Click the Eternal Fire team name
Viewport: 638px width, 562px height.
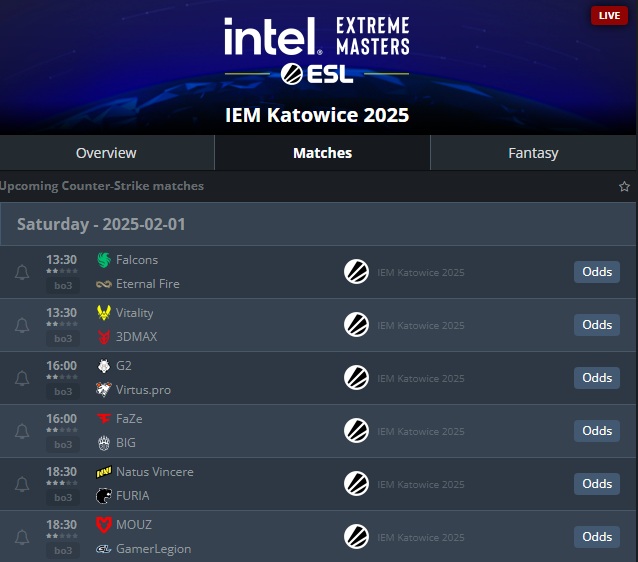[148, 284]
